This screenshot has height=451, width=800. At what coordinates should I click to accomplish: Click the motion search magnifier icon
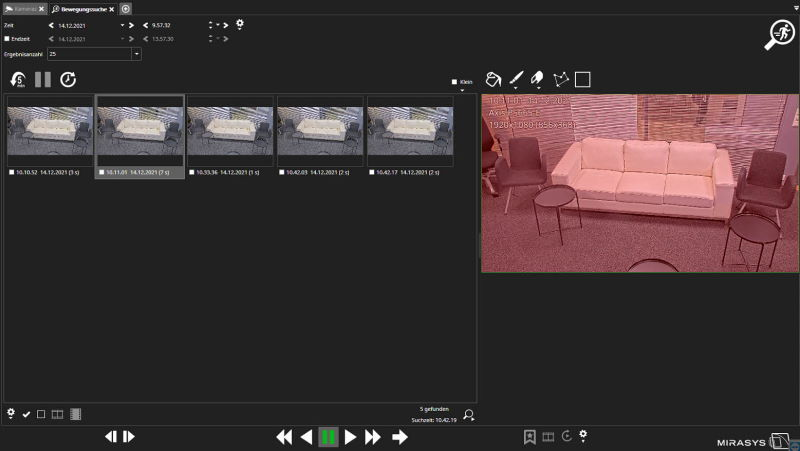(x=779, y=35)
